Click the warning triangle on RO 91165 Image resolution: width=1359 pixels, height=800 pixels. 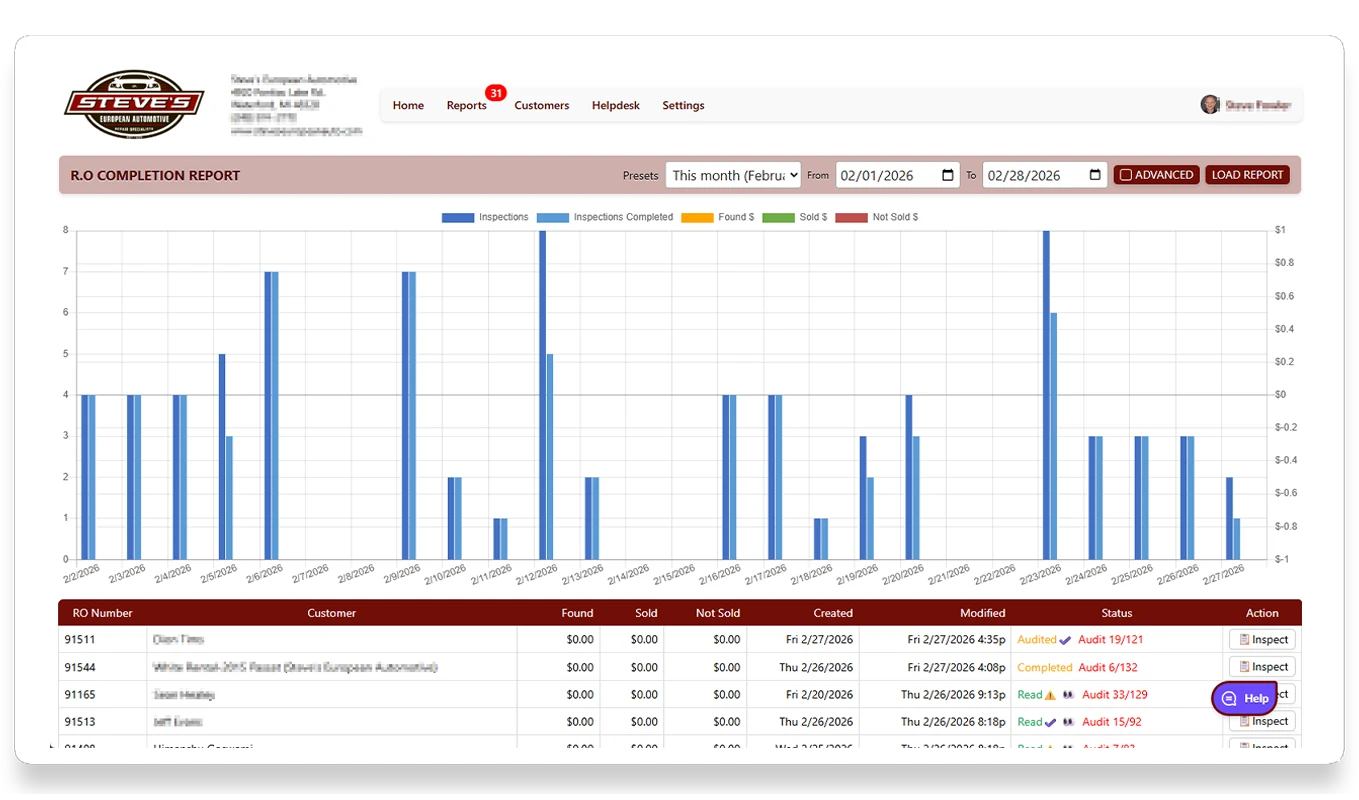tap(1050, 695)
